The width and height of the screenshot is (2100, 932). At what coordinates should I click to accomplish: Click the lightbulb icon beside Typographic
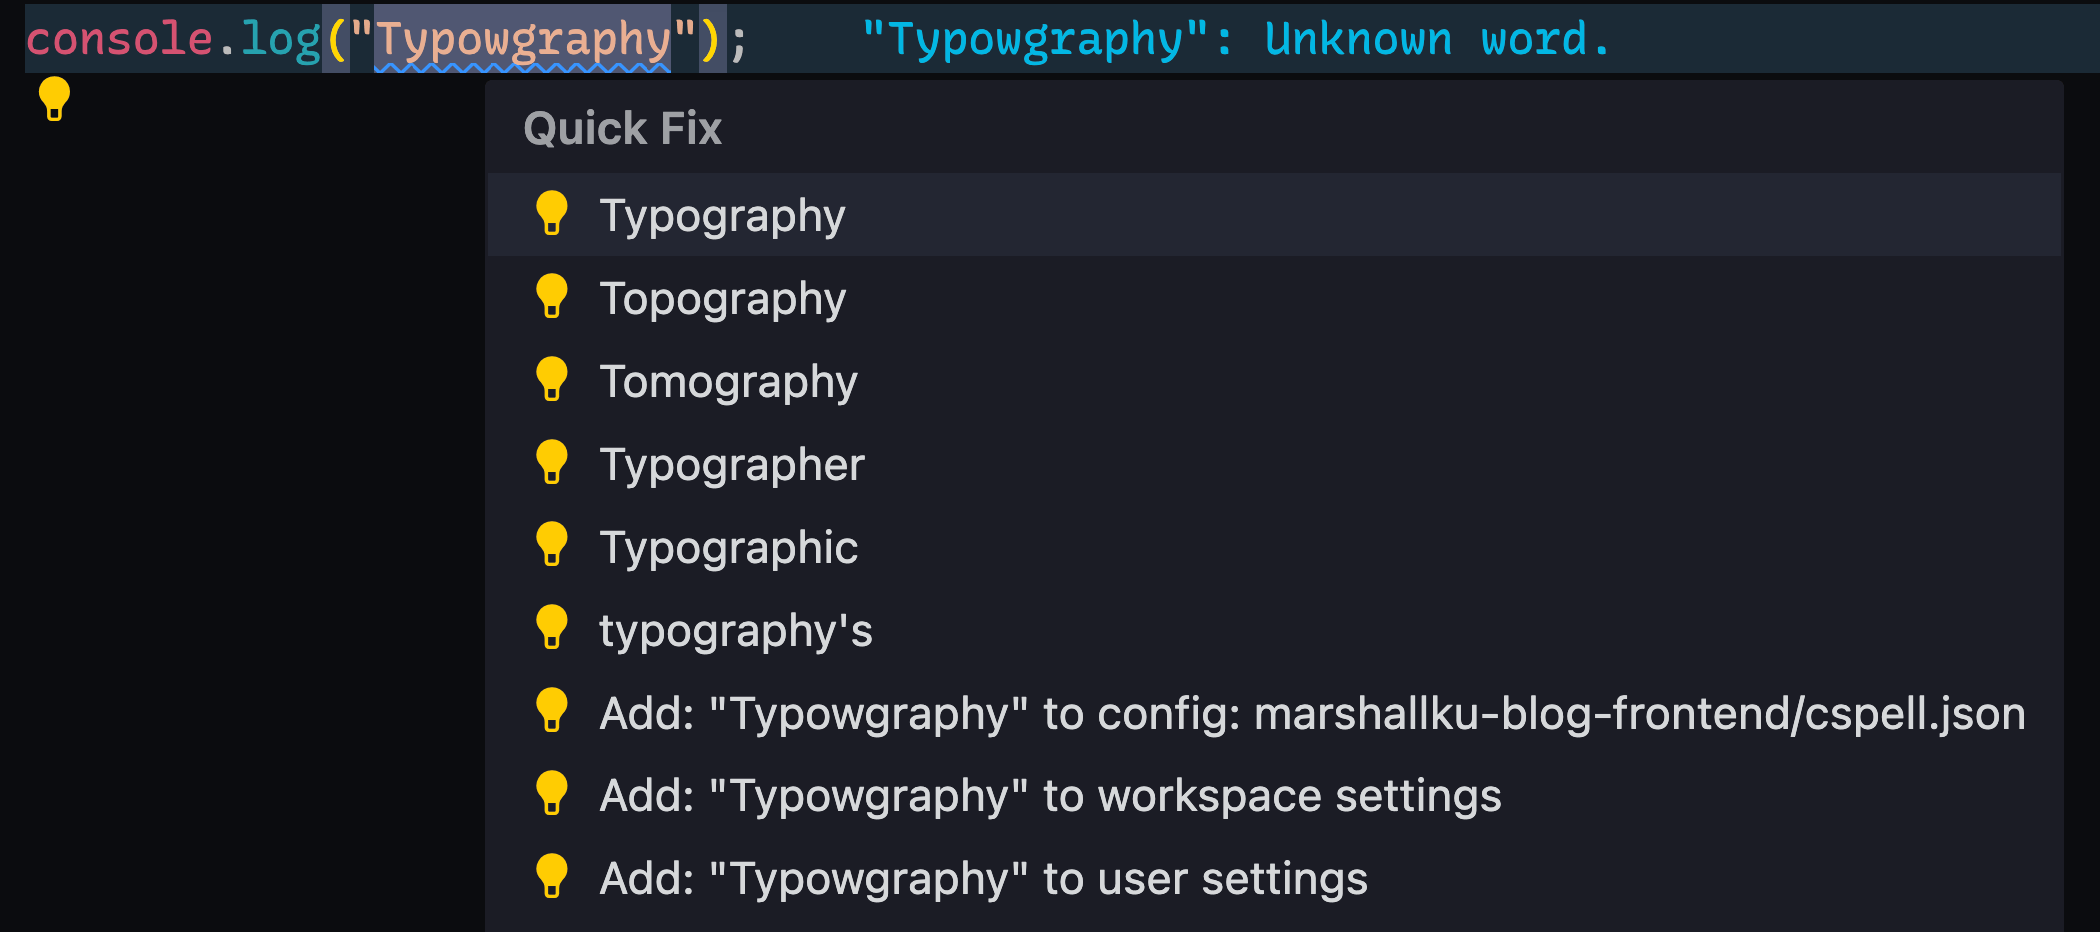click(552, 546)
